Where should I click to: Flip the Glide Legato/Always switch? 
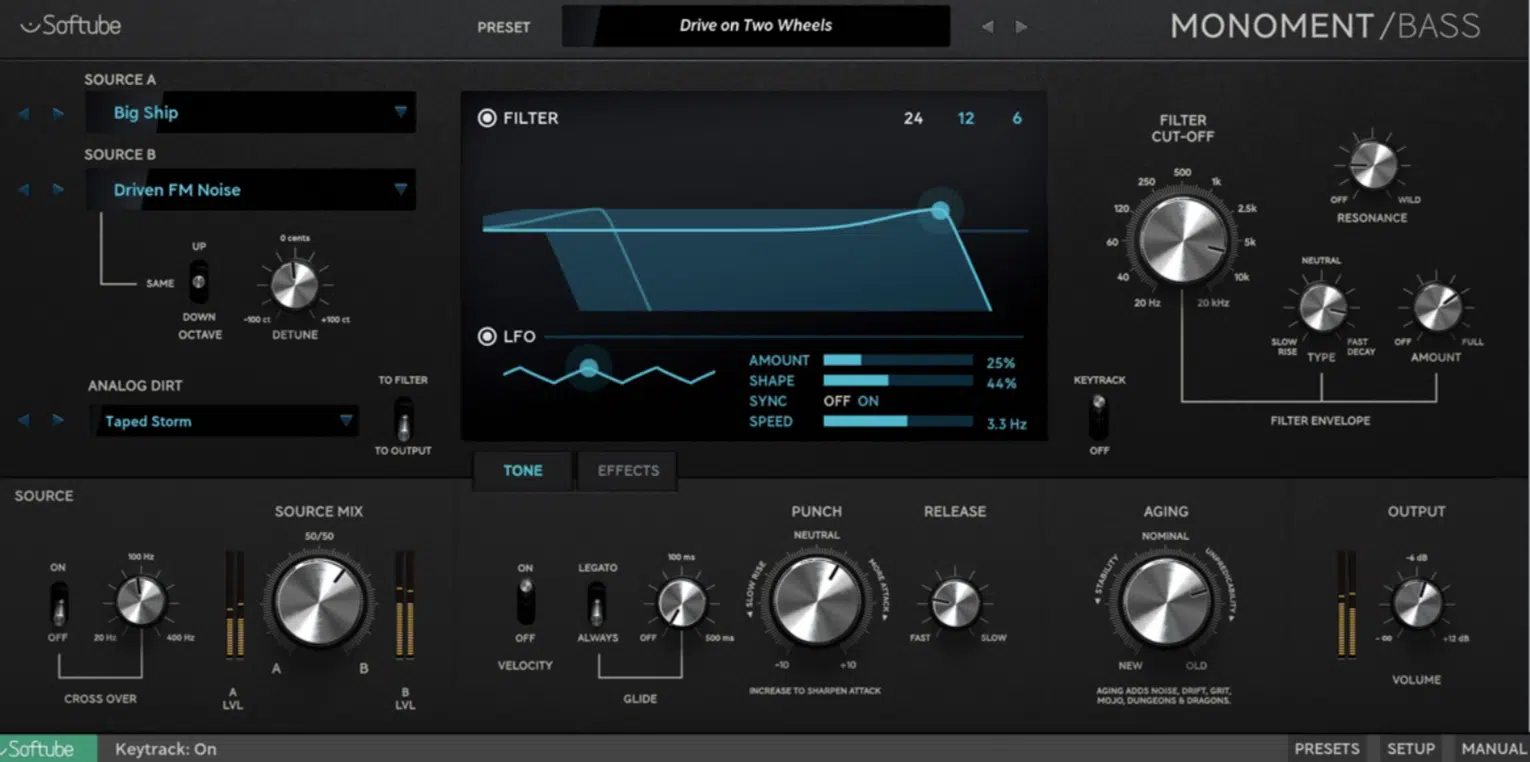[x=597, y=603]
